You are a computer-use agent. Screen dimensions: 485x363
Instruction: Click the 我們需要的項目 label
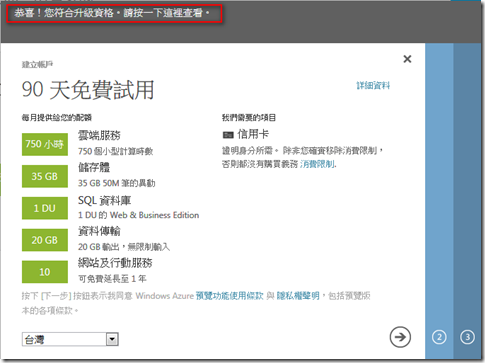(x=249, y=117)
